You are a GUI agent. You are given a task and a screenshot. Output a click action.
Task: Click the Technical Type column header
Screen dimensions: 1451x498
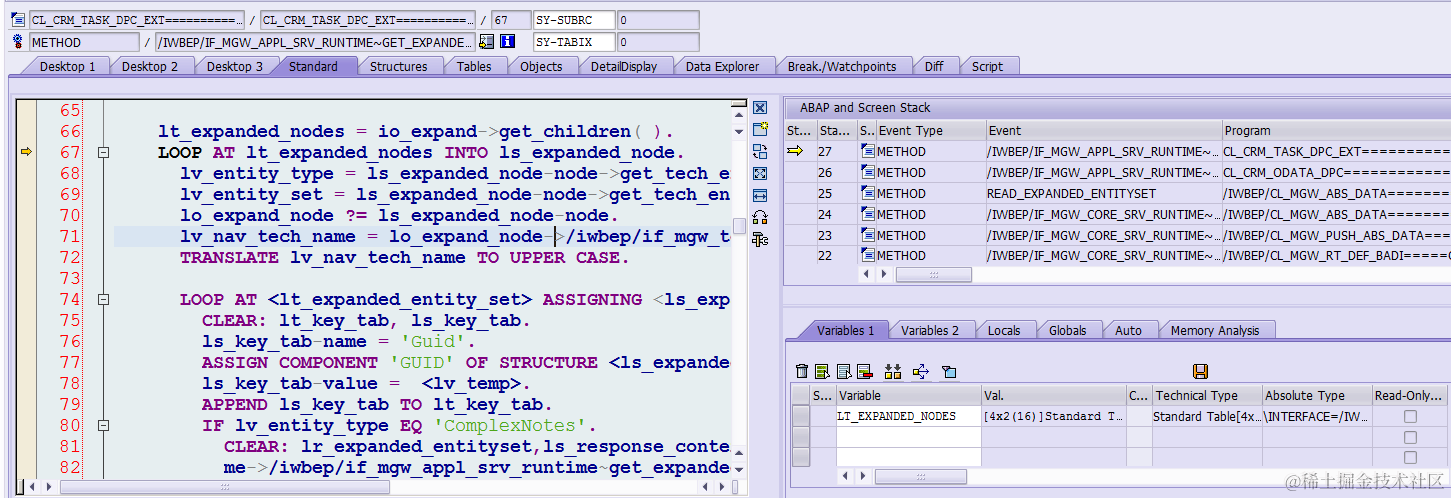pos(1207,395)
